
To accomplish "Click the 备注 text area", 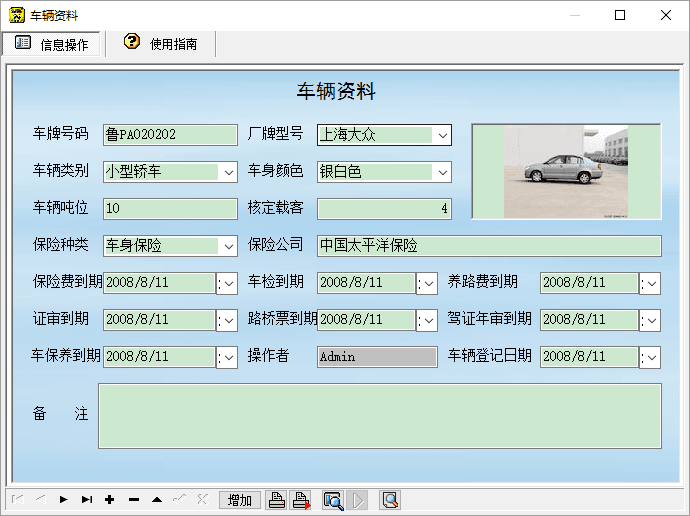I will [380, 416].
